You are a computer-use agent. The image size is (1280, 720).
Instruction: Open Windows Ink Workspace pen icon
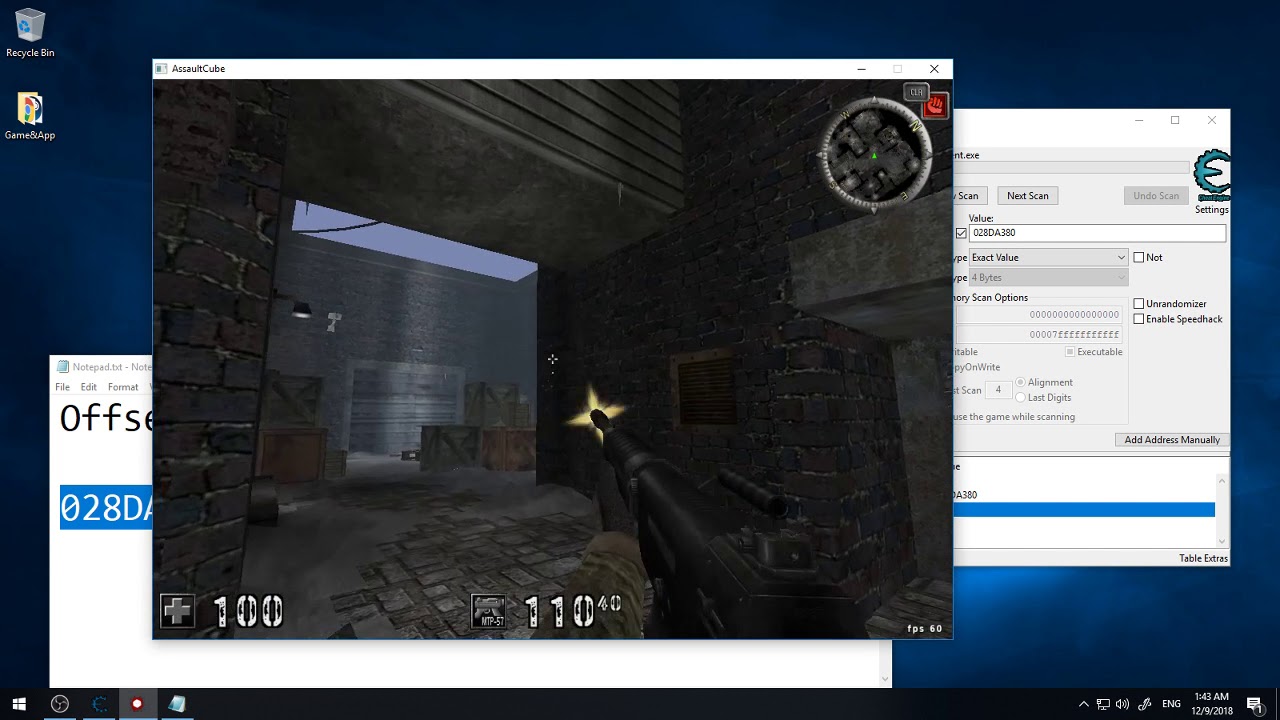click(x=1145, y=704)
